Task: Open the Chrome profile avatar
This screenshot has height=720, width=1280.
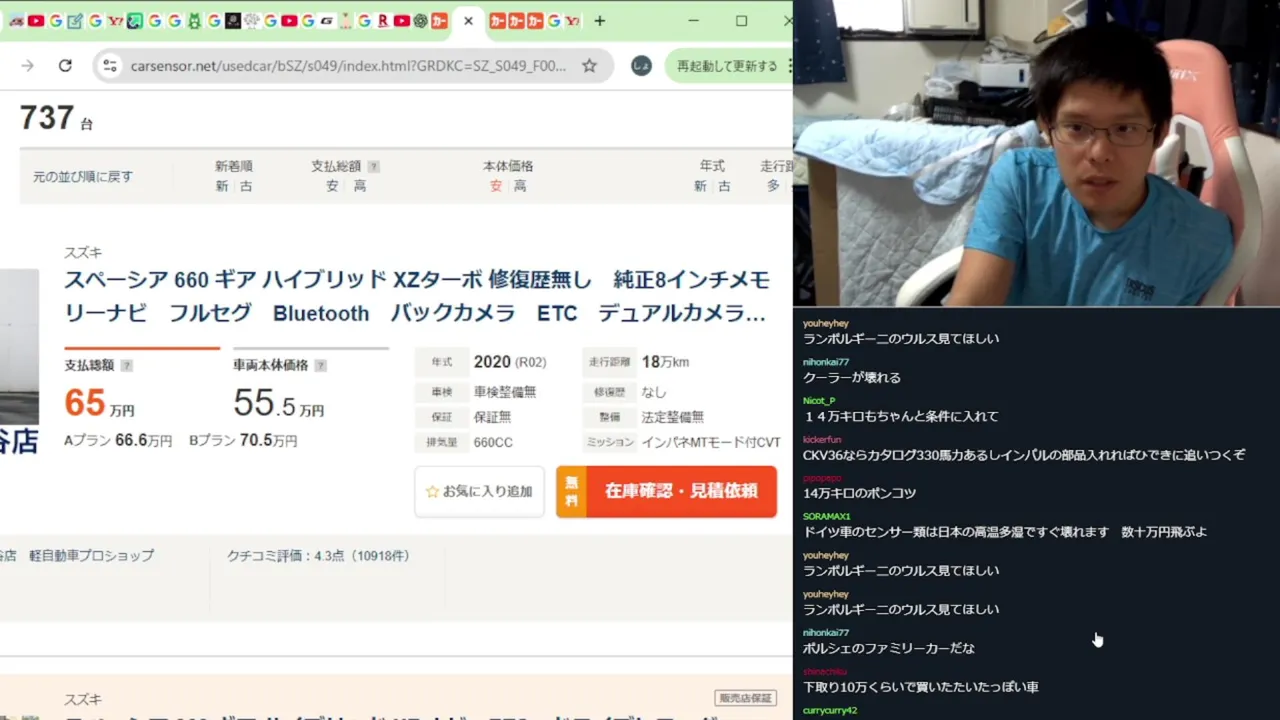Action: (x=641, y=66)
